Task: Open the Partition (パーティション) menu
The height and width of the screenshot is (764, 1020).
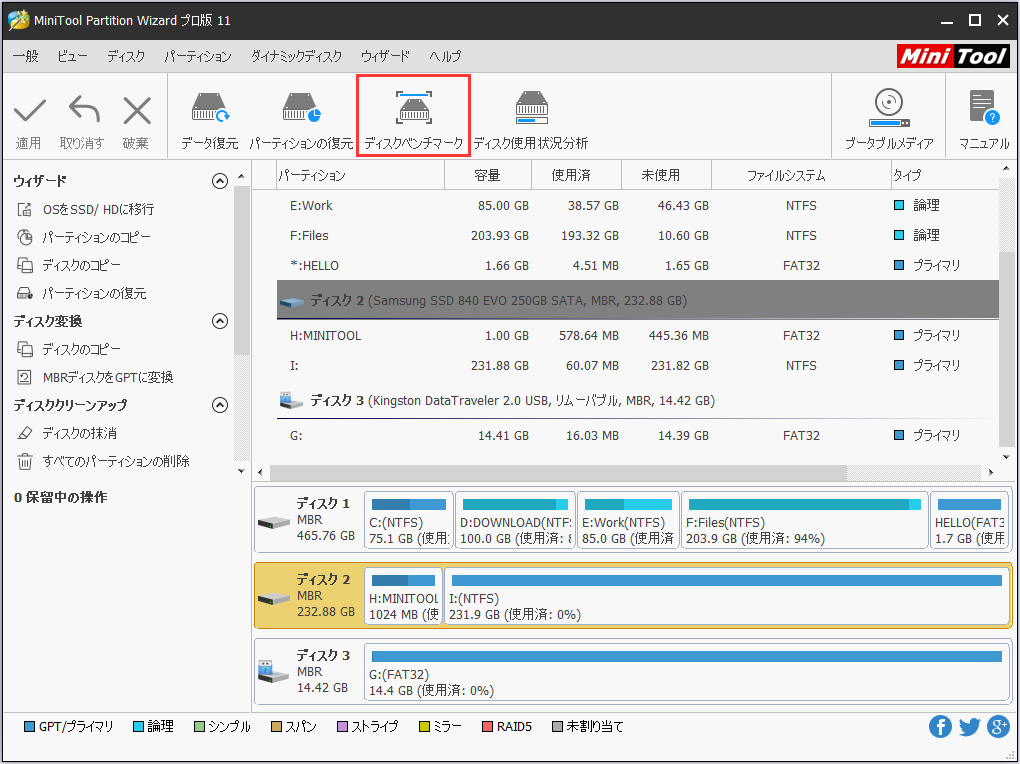Action: (197, 56)
